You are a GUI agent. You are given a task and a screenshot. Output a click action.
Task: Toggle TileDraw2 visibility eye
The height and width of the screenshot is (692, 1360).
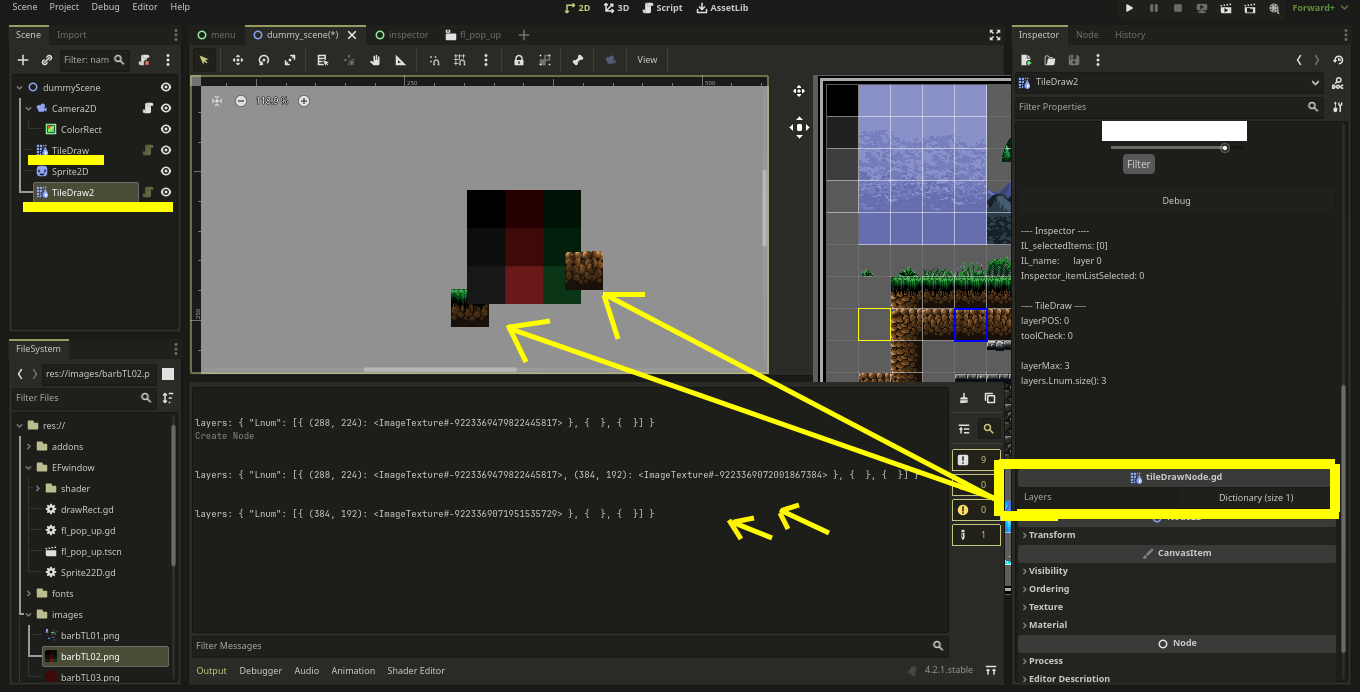tap(166, 192)
